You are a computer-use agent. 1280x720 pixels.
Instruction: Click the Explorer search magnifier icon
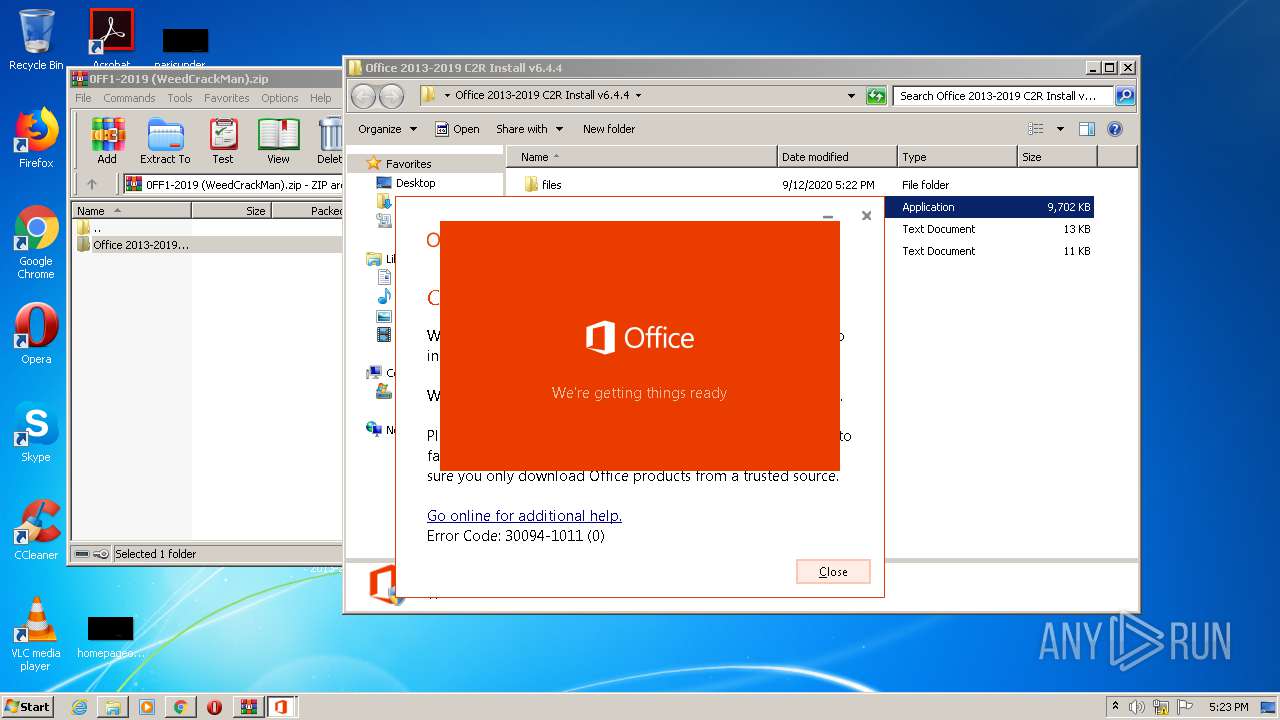click(1125, 96)
